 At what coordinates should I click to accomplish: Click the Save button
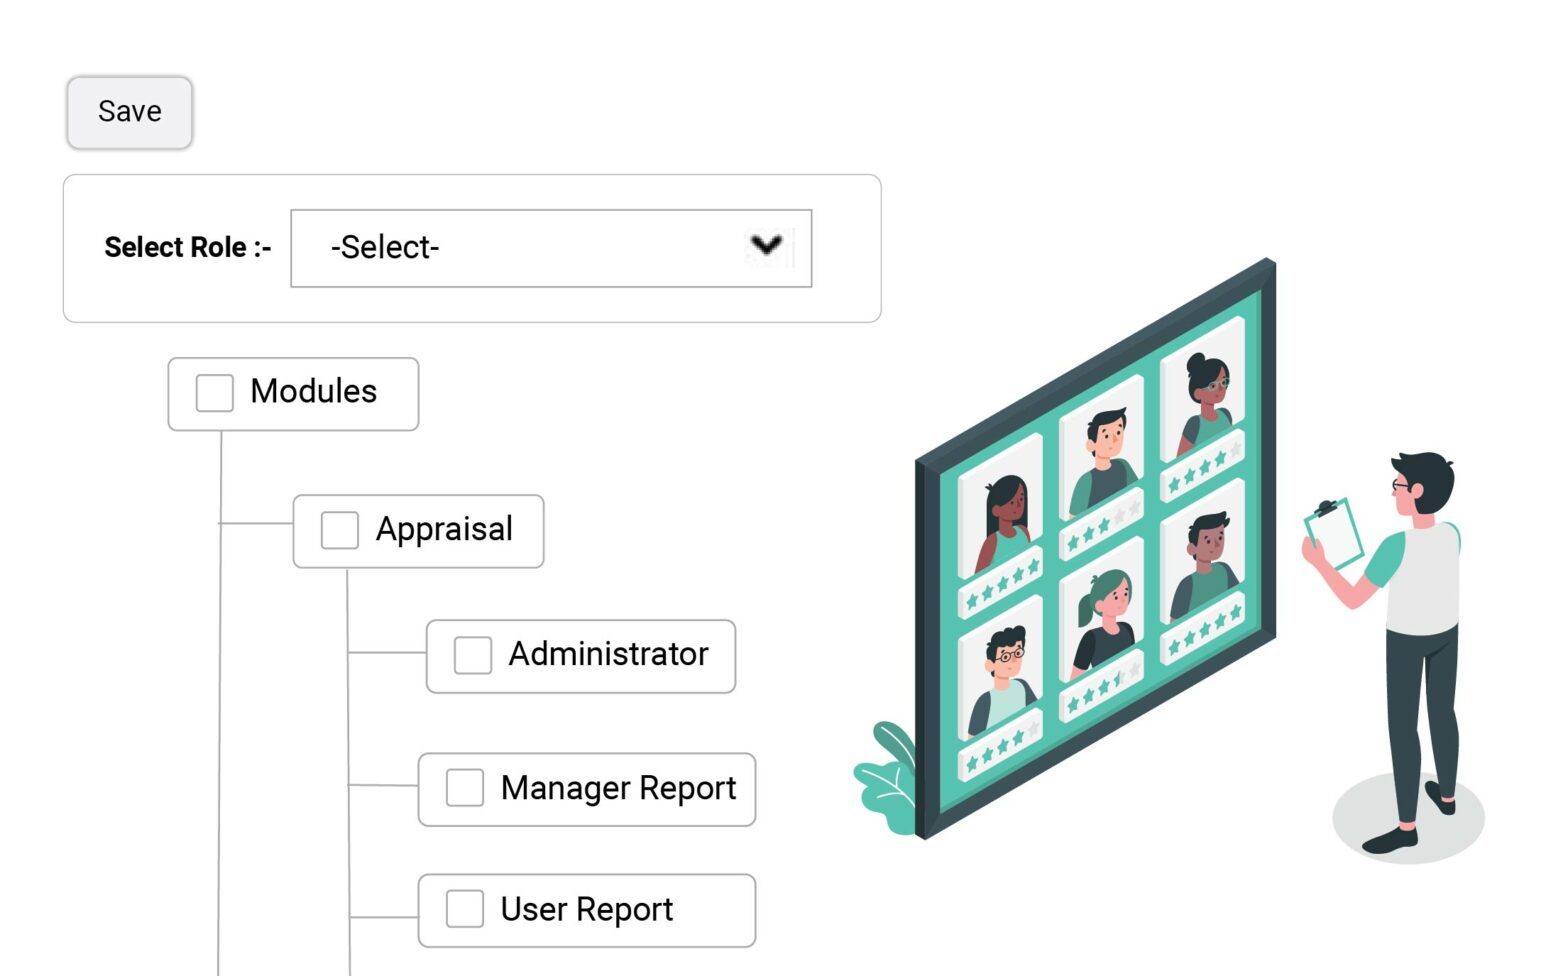pos(128,112)
